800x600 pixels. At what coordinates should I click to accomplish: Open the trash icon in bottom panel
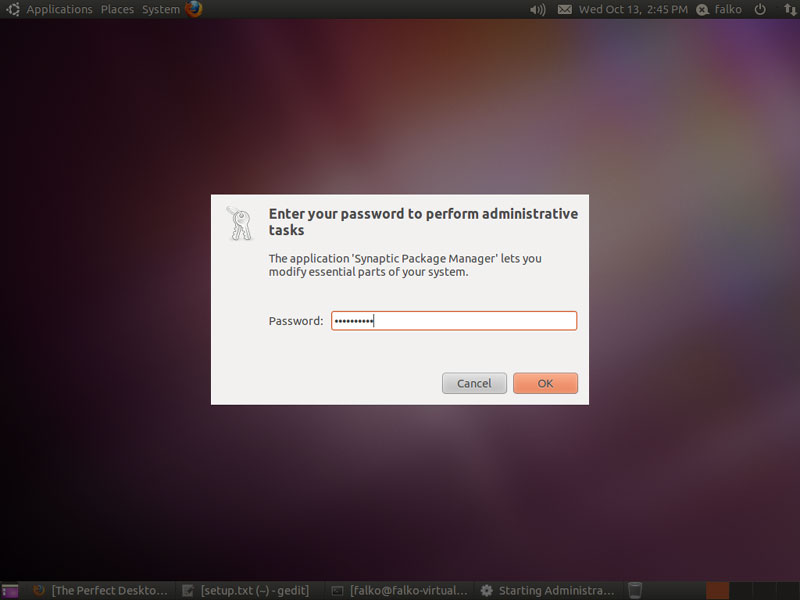point(635,590)
